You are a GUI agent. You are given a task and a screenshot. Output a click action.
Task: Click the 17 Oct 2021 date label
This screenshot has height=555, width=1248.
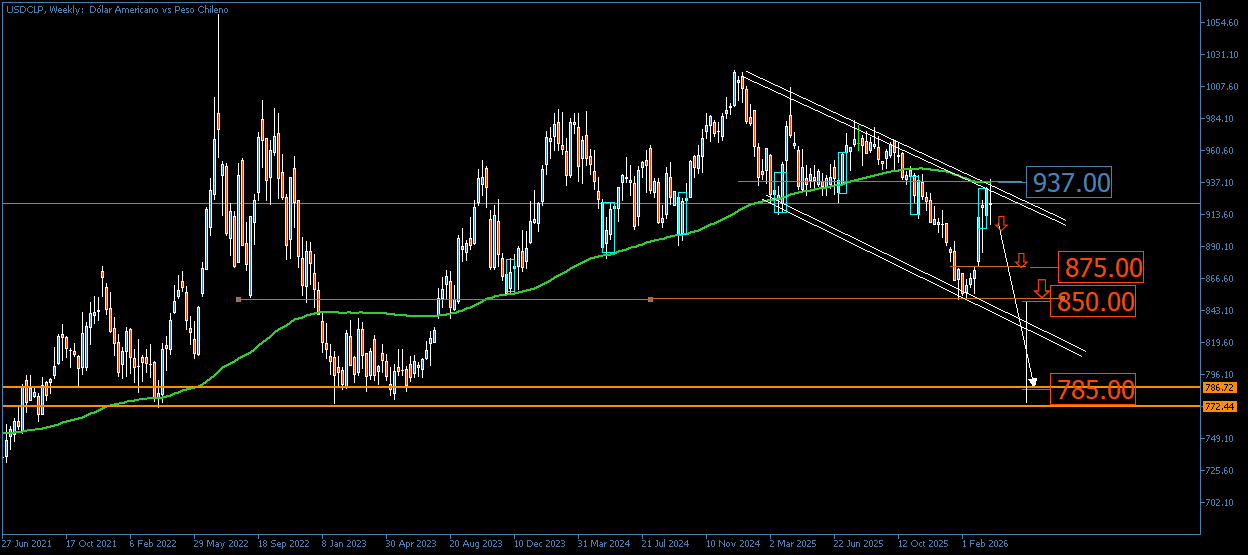(91, 544)
